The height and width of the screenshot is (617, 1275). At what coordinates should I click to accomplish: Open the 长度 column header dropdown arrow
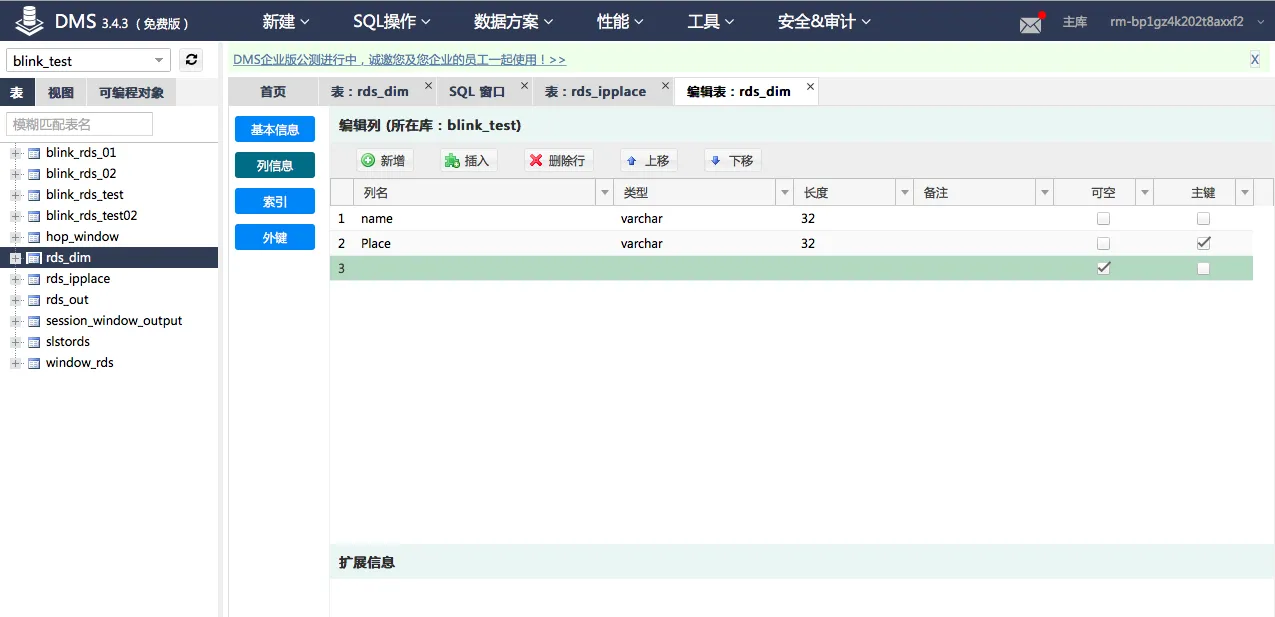pos(904,193)
